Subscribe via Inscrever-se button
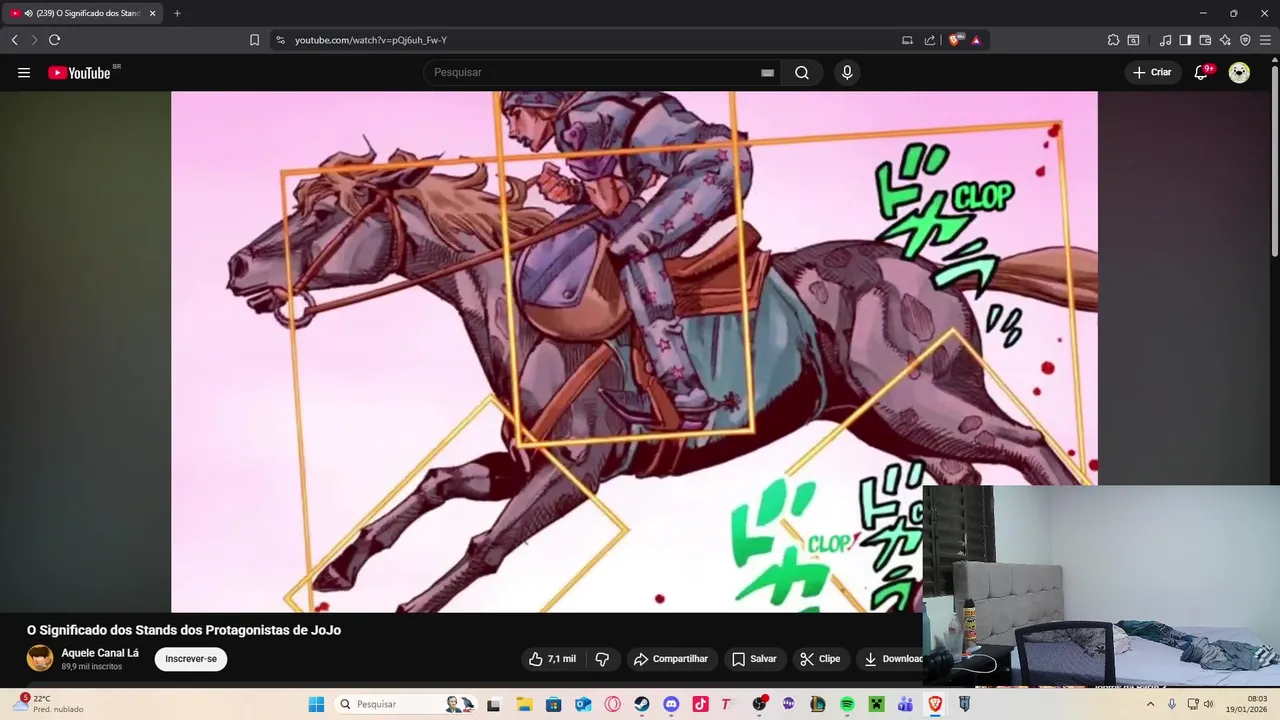 pos(191,659)
